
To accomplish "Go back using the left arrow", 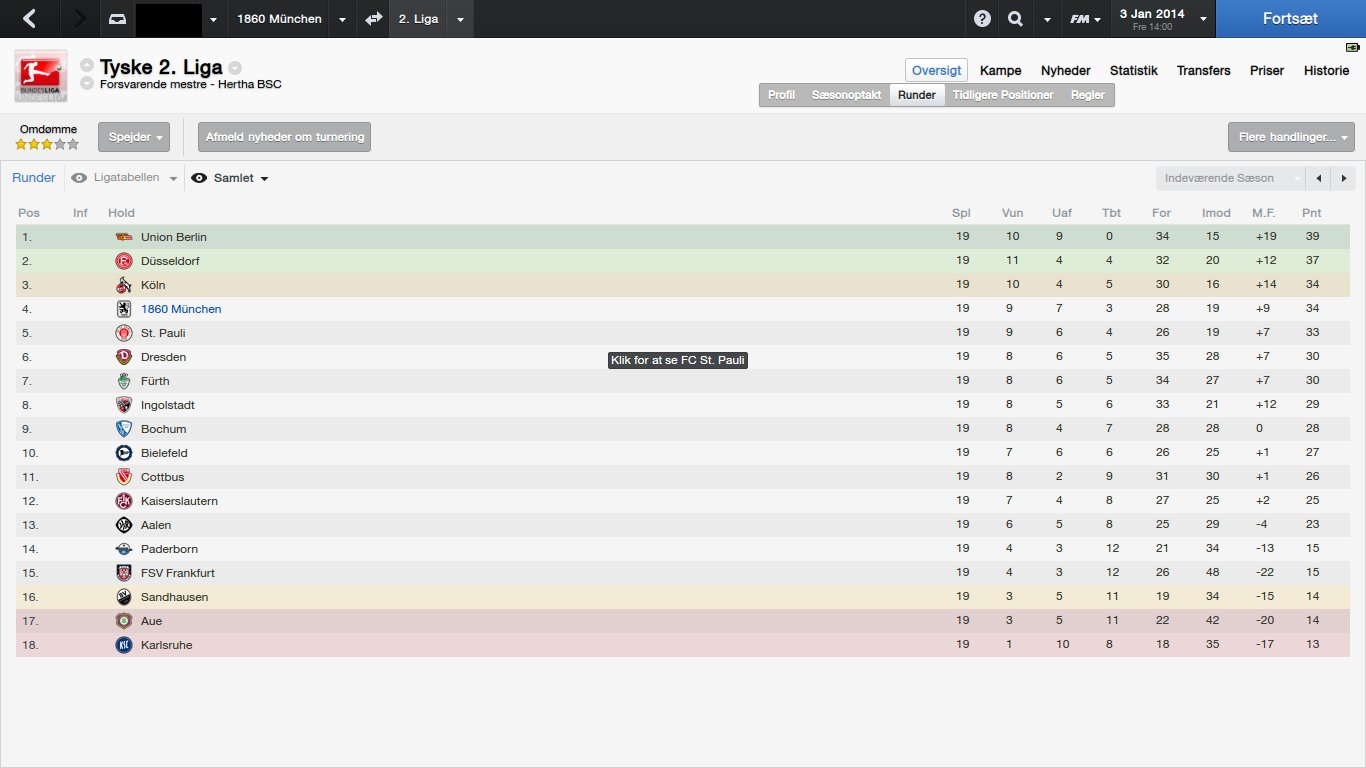I will click(x=29, y=18).
